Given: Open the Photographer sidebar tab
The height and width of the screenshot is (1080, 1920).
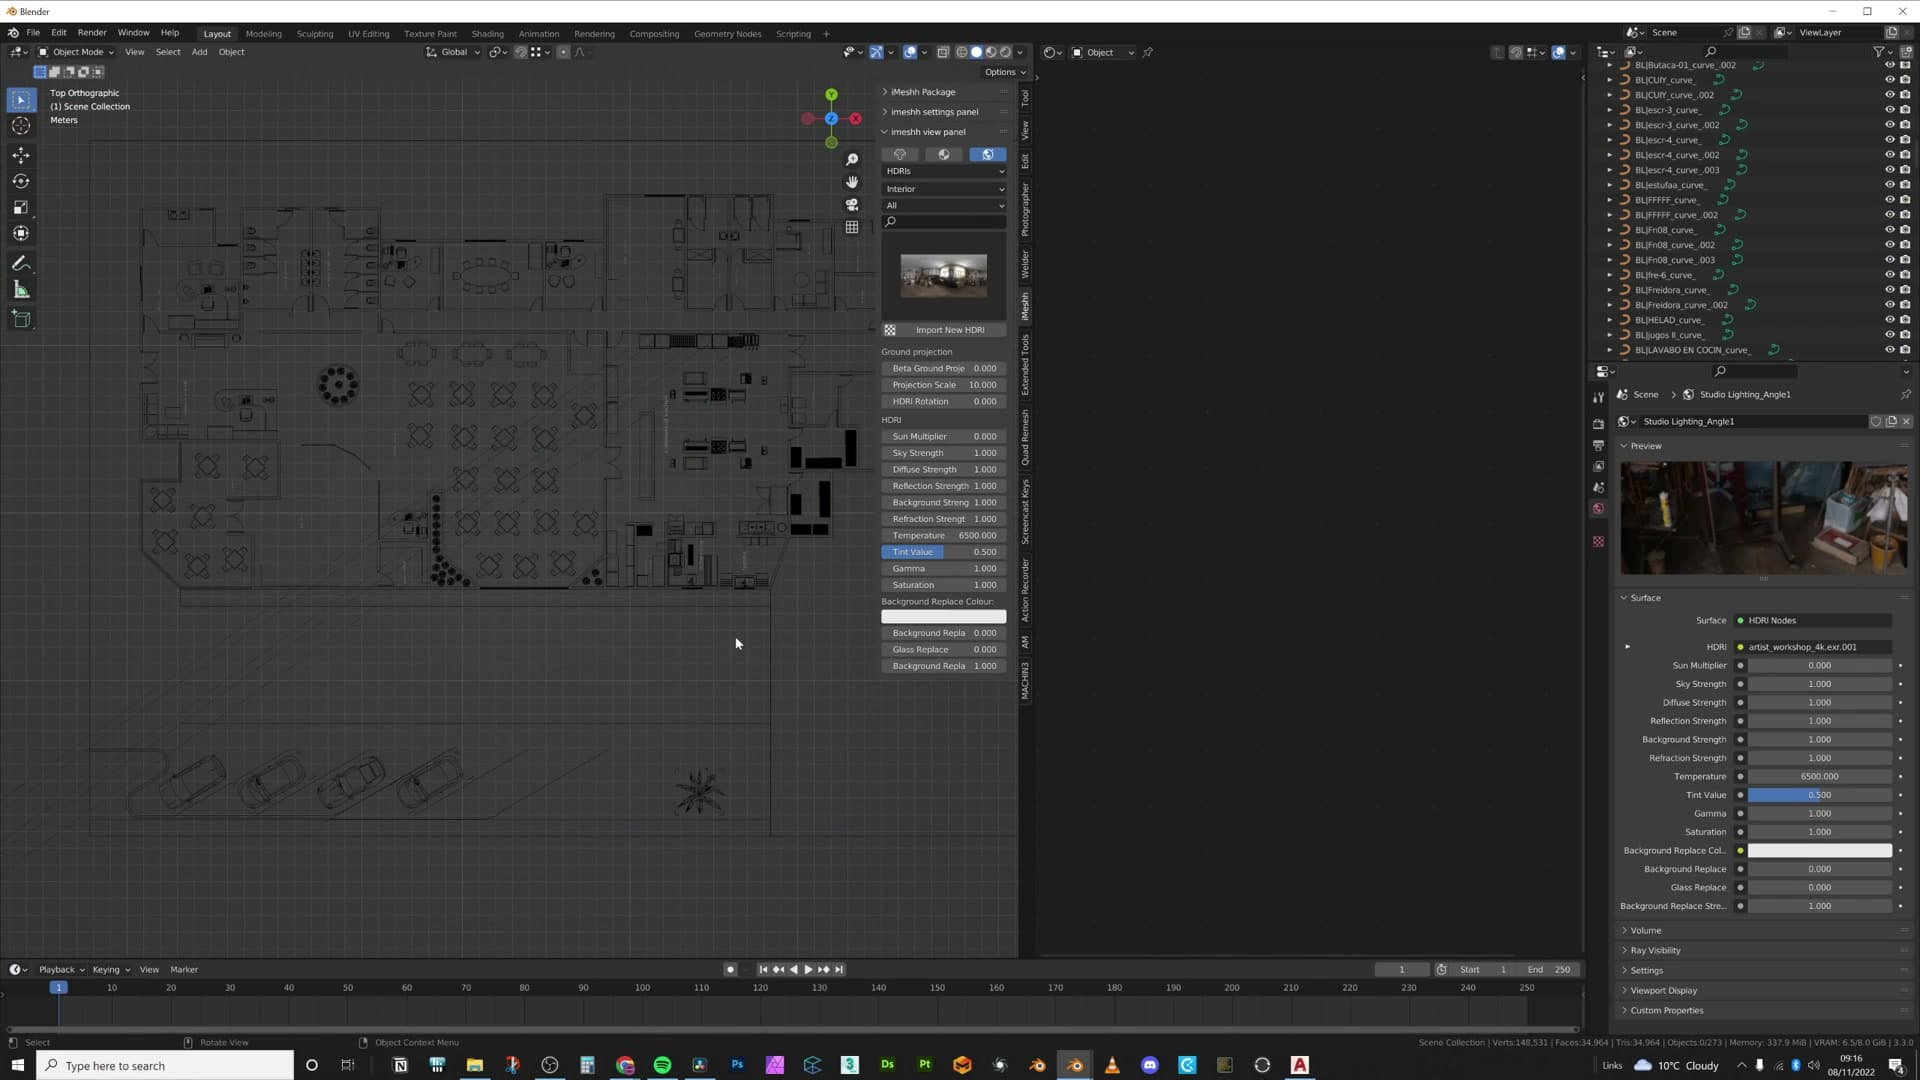Looking at the screenshot, I should tap(1025, 209).
